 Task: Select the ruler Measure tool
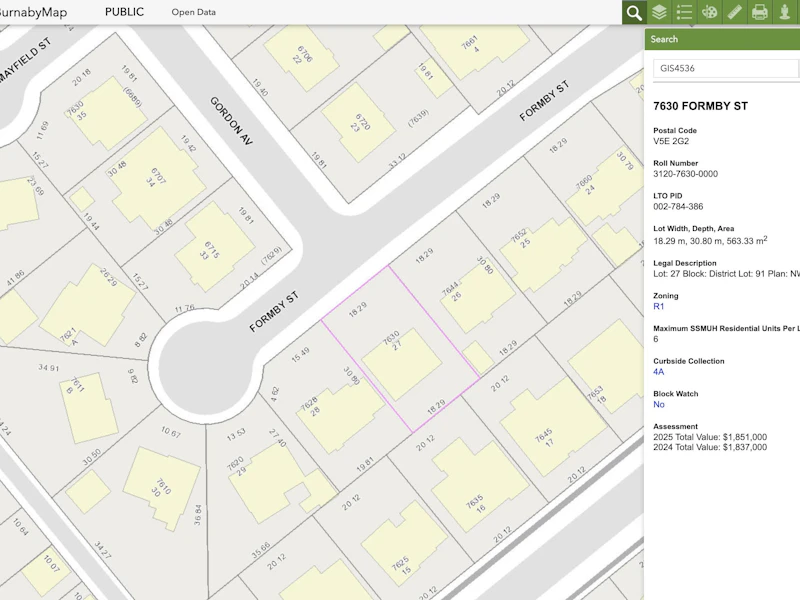(734, 12)
